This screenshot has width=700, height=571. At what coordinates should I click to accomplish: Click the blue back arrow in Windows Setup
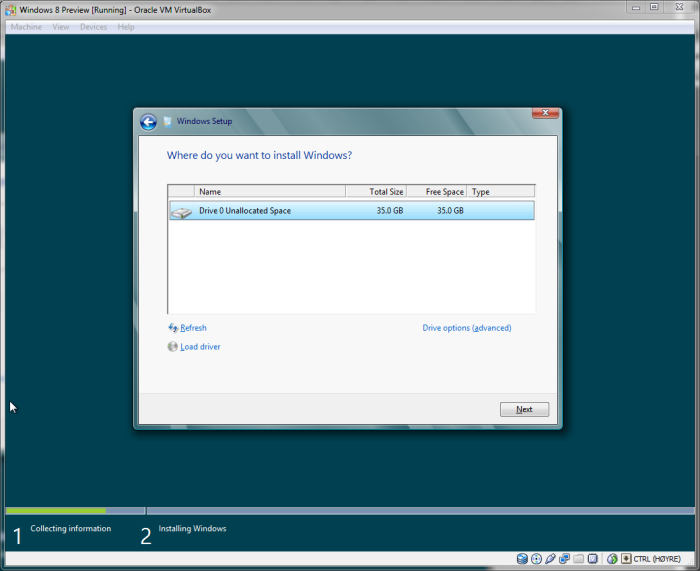[x=148, y=122]
